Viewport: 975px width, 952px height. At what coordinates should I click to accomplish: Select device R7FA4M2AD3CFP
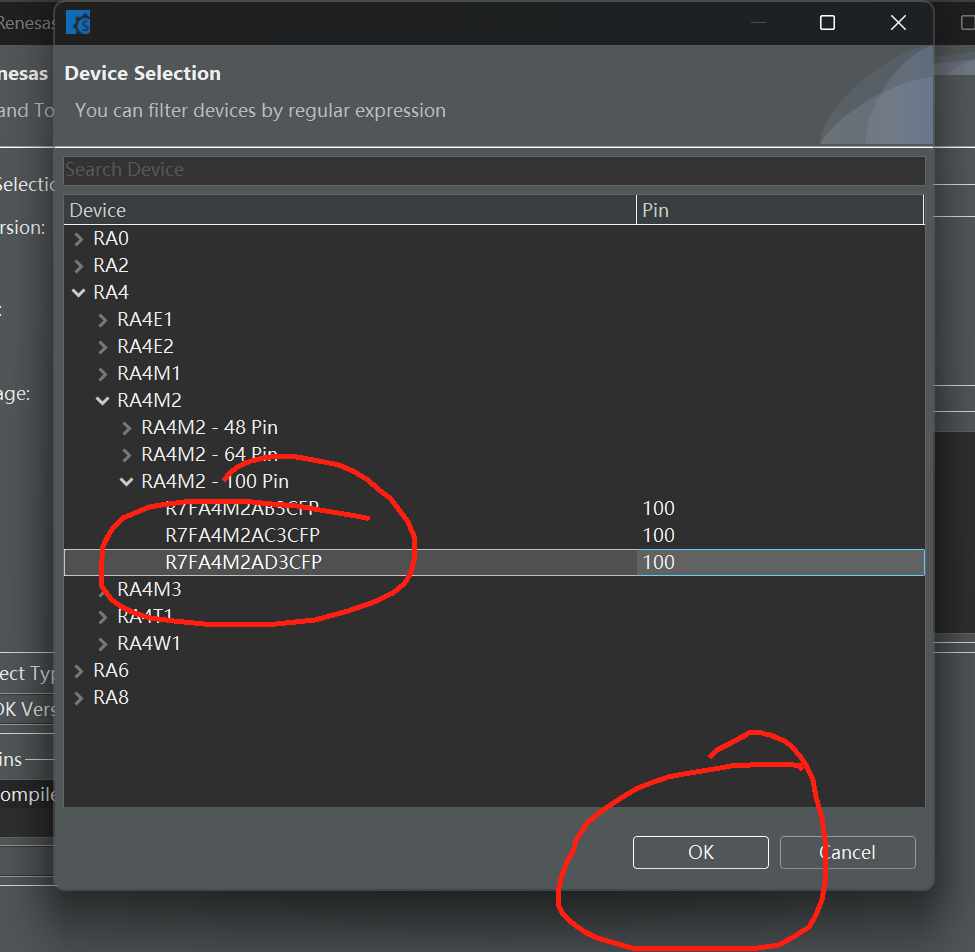[244, 563]
